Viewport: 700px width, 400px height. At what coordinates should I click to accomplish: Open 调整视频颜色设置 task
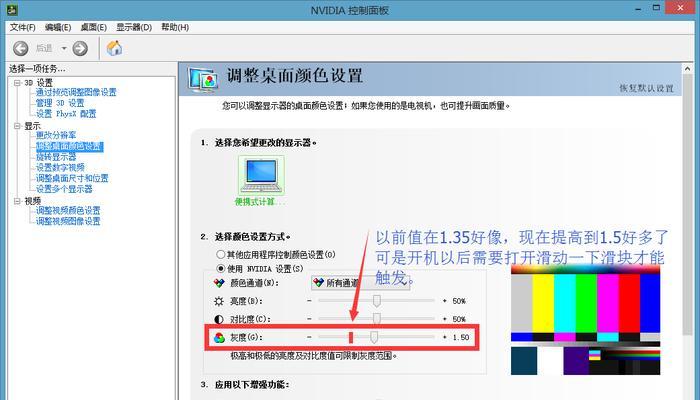point(68,210)
